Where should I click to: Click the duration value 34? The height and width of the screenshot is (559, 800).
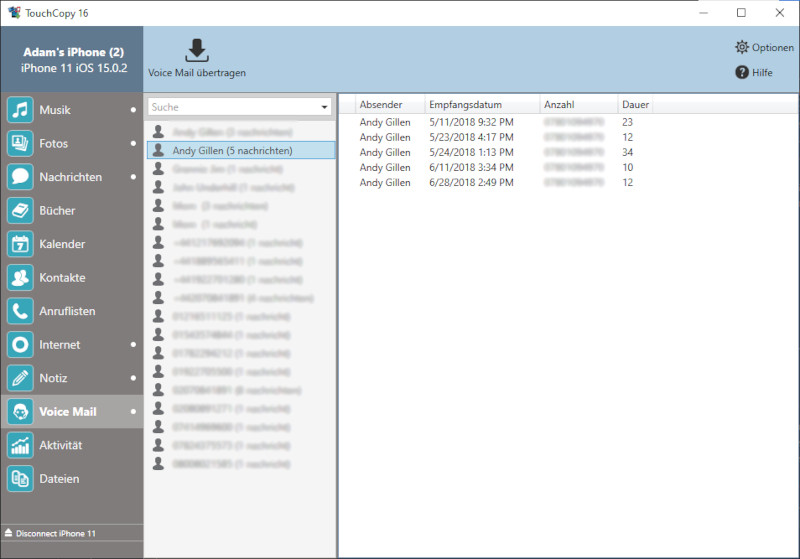click(628, 152)
